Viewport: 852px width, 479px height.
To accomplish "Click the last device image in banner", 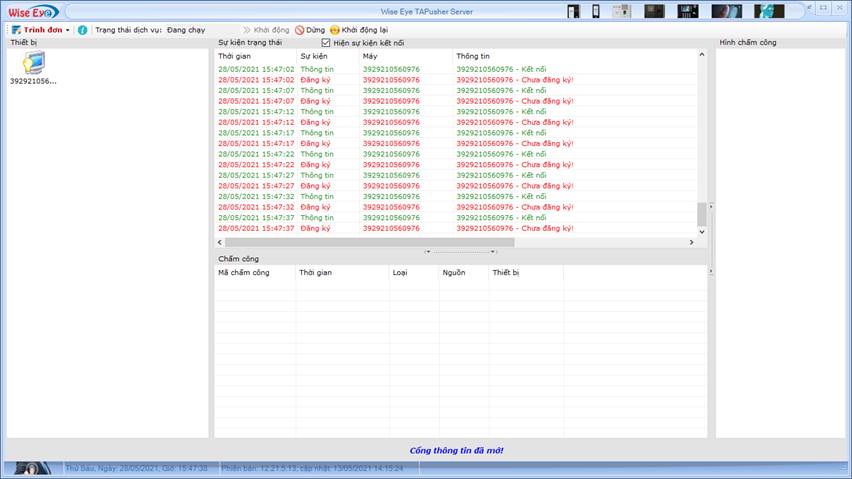I will (x=768, y=11).
